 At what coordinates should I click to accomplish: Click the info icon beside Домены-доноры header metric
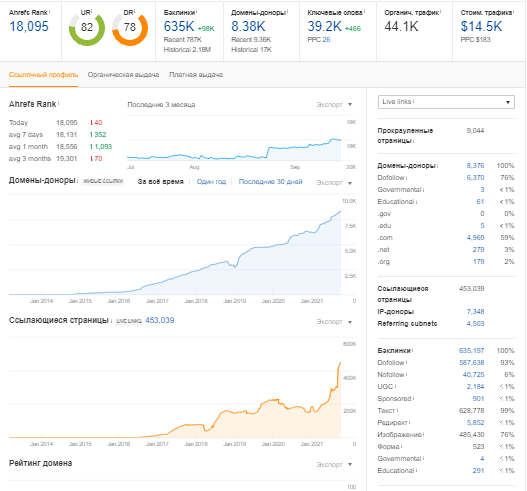point(287,11)
